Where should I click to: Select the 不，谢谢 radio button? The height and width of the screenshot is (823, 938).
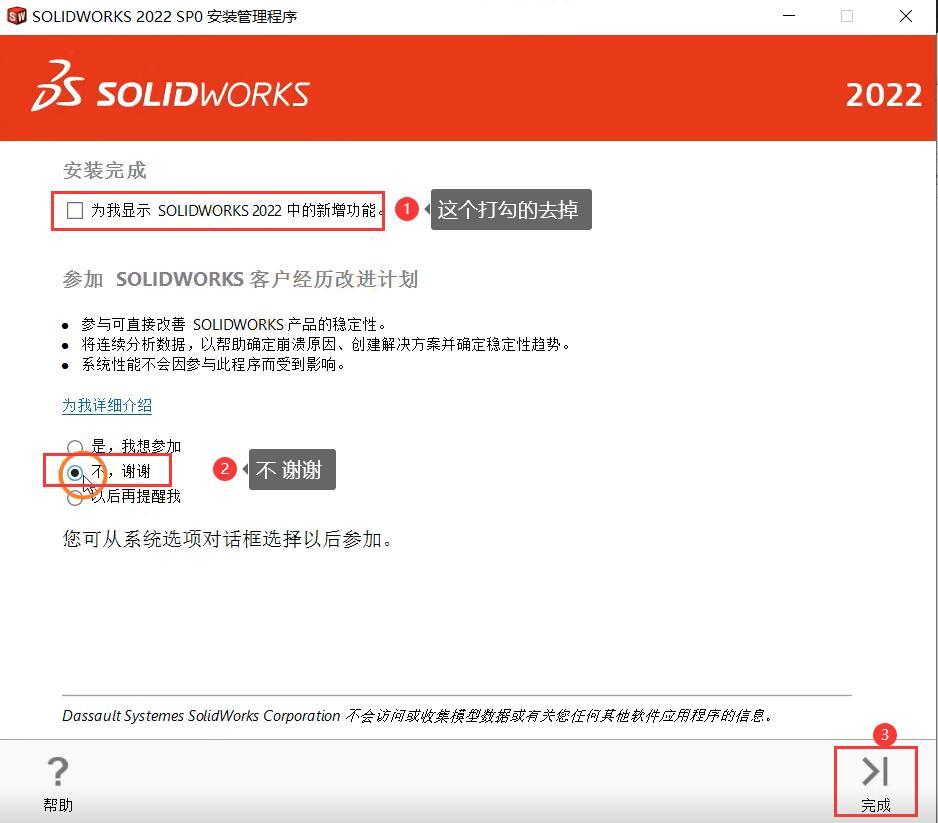click(x=75, y=470)
